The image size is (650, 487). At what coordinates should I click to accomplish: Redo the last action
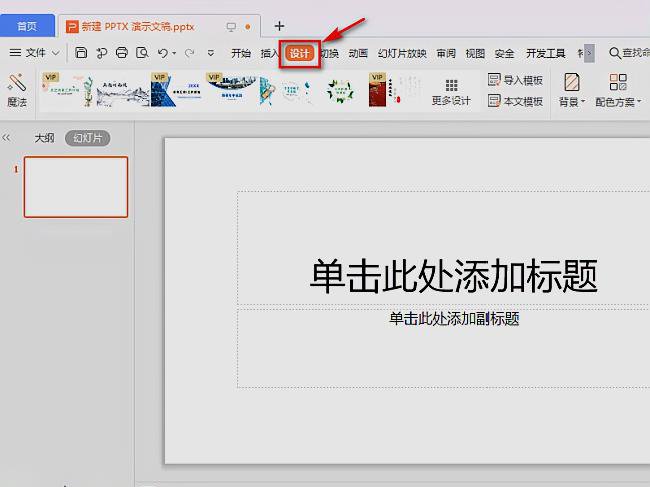tap(189, 53)
